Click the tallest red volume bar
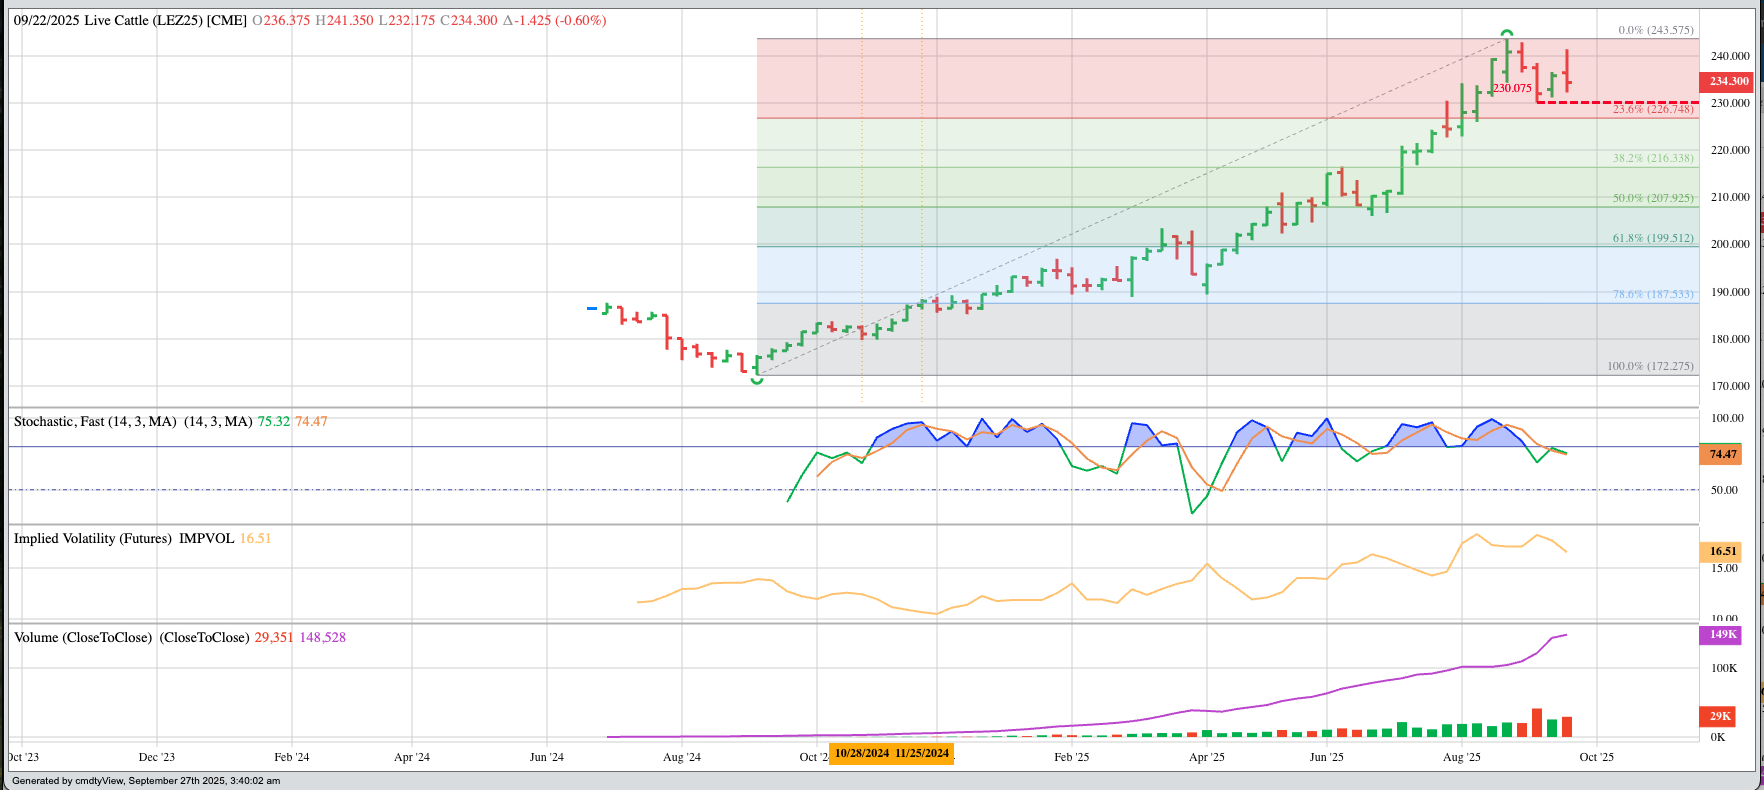The width and height of the screenshot is (1764, 790). tap(1537, 723)
